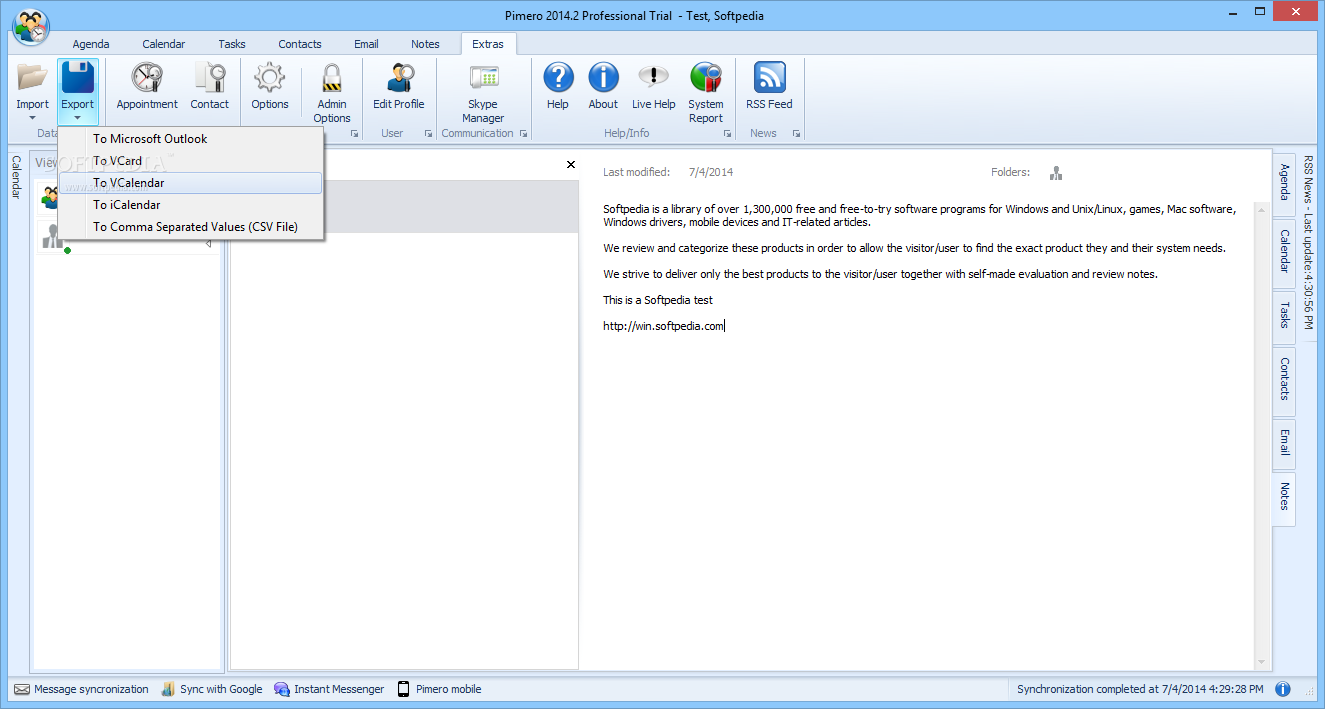This screenshot has height=709, width=1325.
Task: Start Sync with Google
Action: pyautogui.click(x=211, y=689)
